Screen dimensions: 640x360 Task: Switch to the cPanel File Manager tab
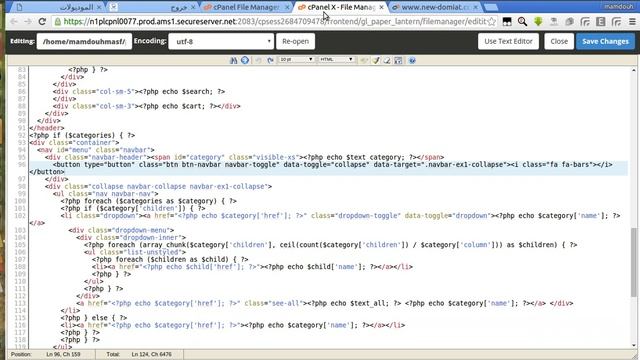247,7
